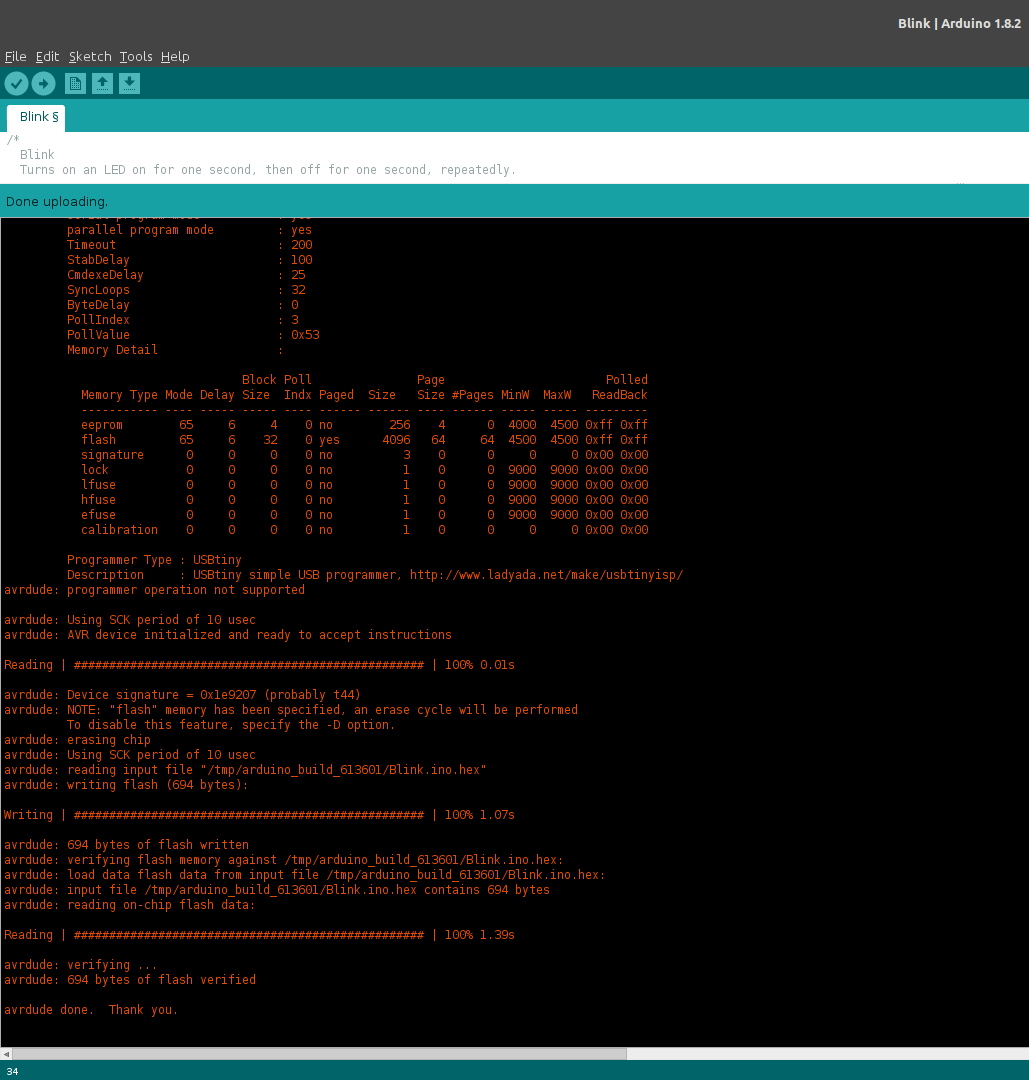Click the 'parallel program mode' line

tap(189, 230)
